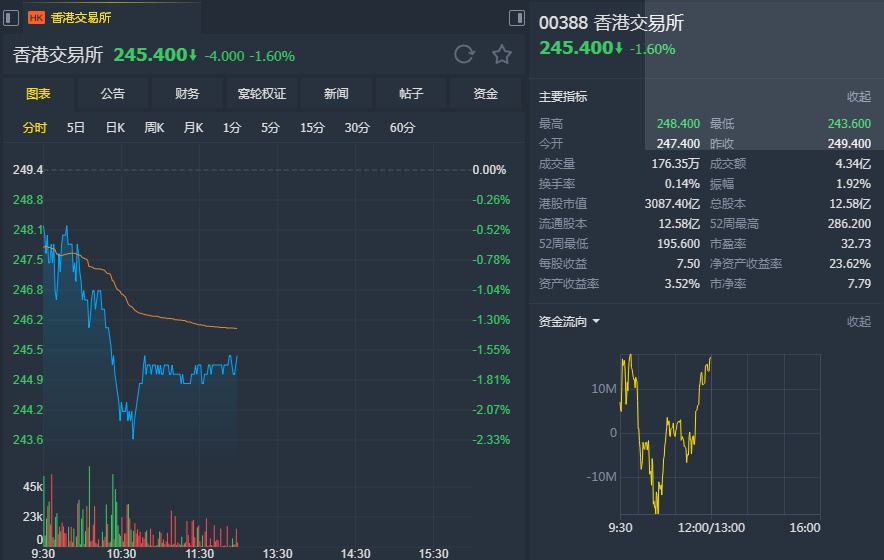
Task: Open the 财务 tab
Action: (x=187, y=94)
